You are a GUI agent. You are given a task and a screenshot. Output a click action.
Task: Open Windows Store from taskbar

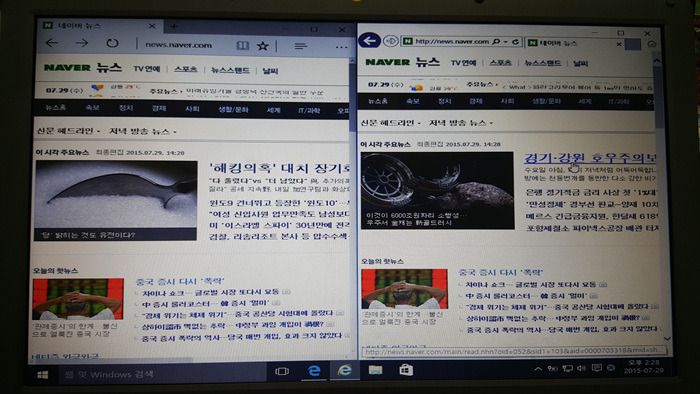tap(406, 369)
